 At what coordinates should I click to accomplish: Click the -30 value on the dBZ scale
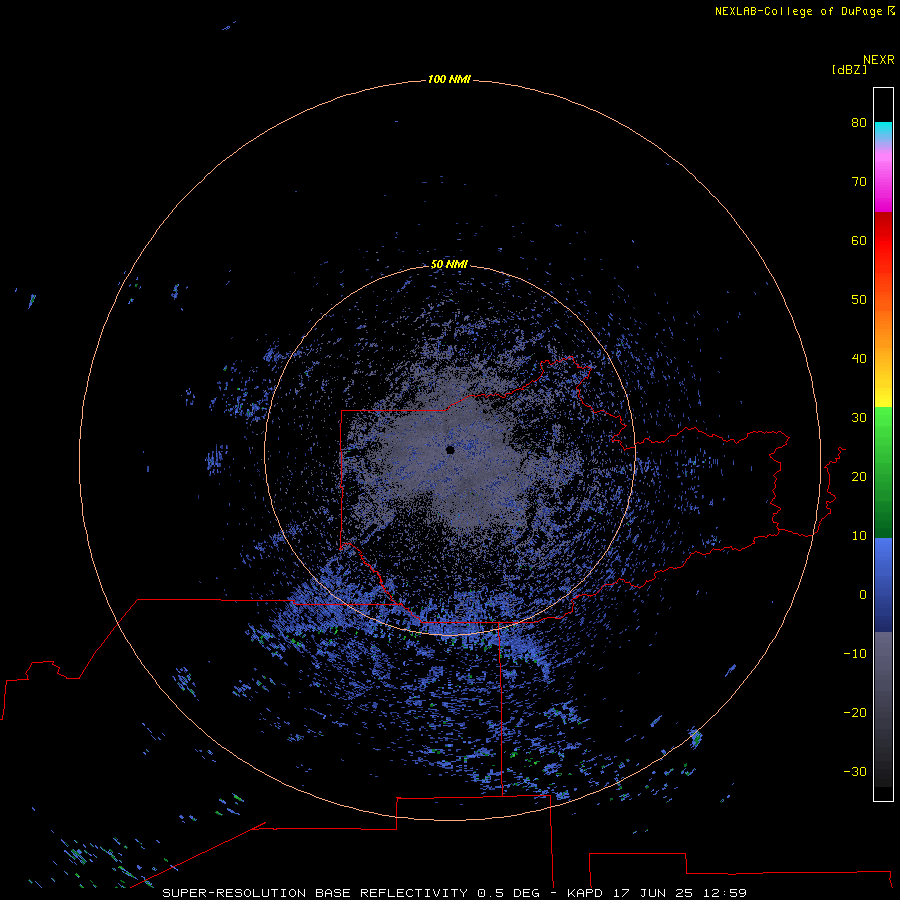pos(855,772)
